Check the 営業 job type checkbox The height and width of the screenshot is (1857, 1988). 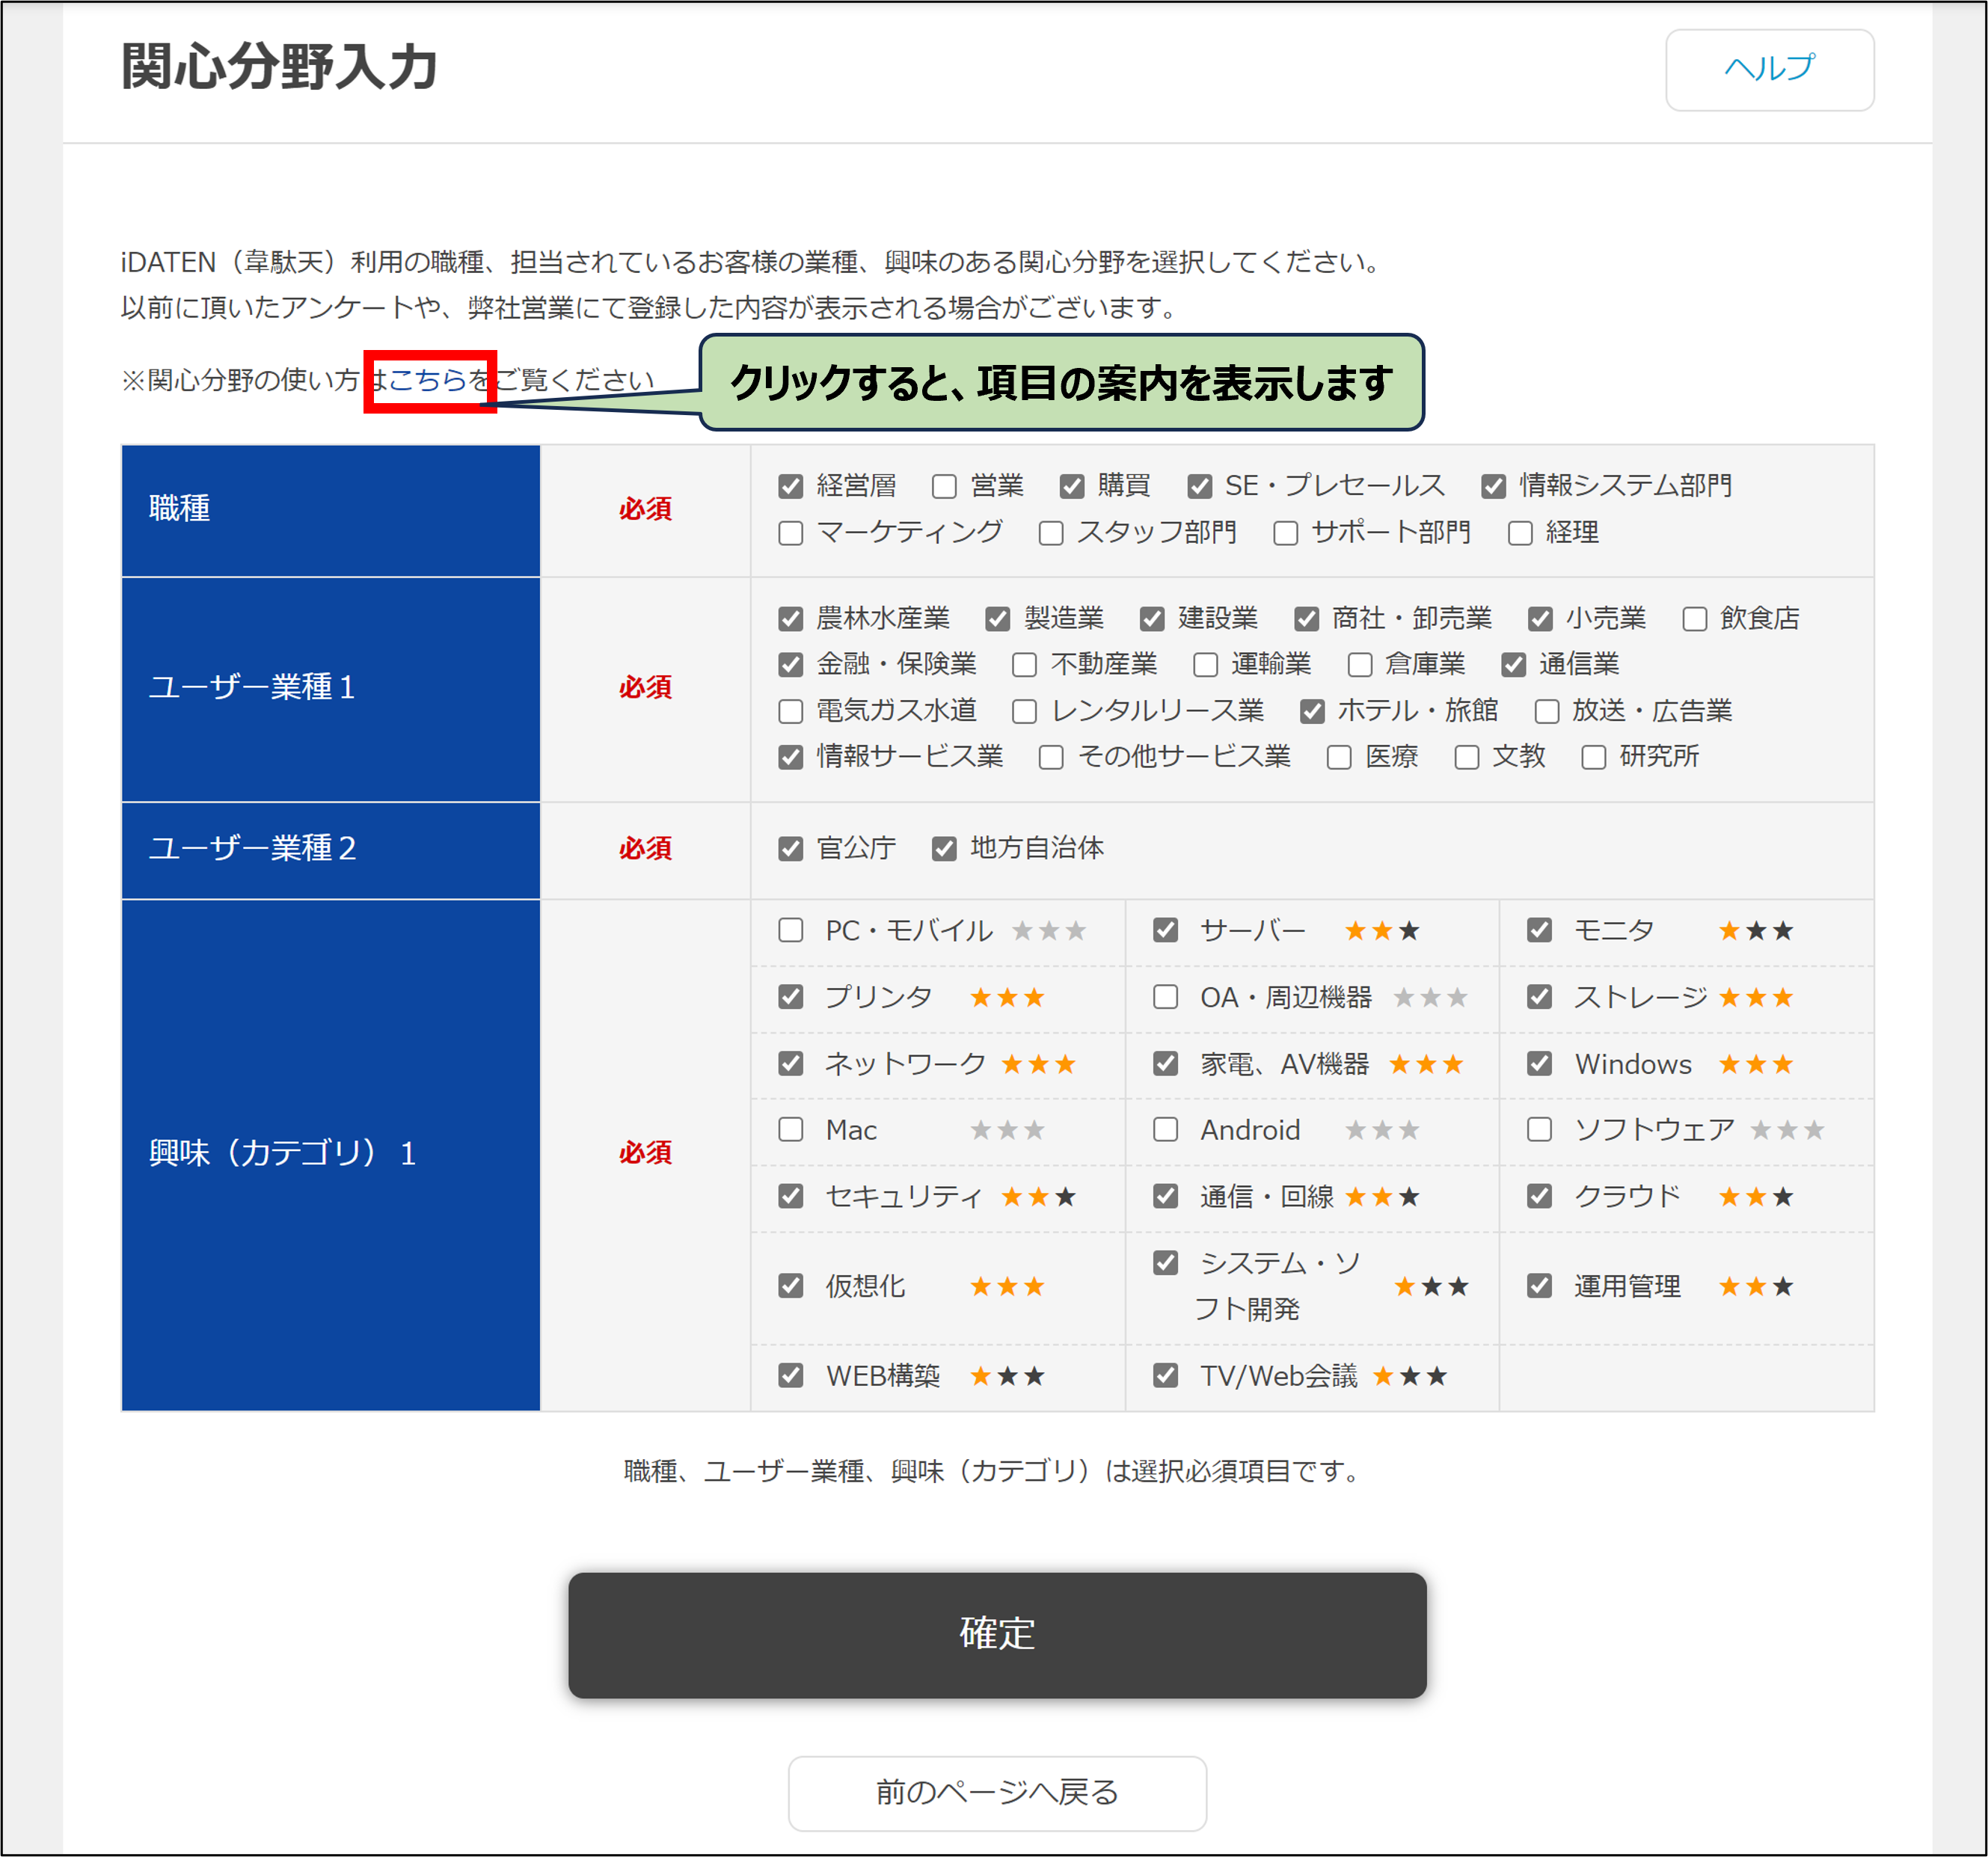click(944, 487)
